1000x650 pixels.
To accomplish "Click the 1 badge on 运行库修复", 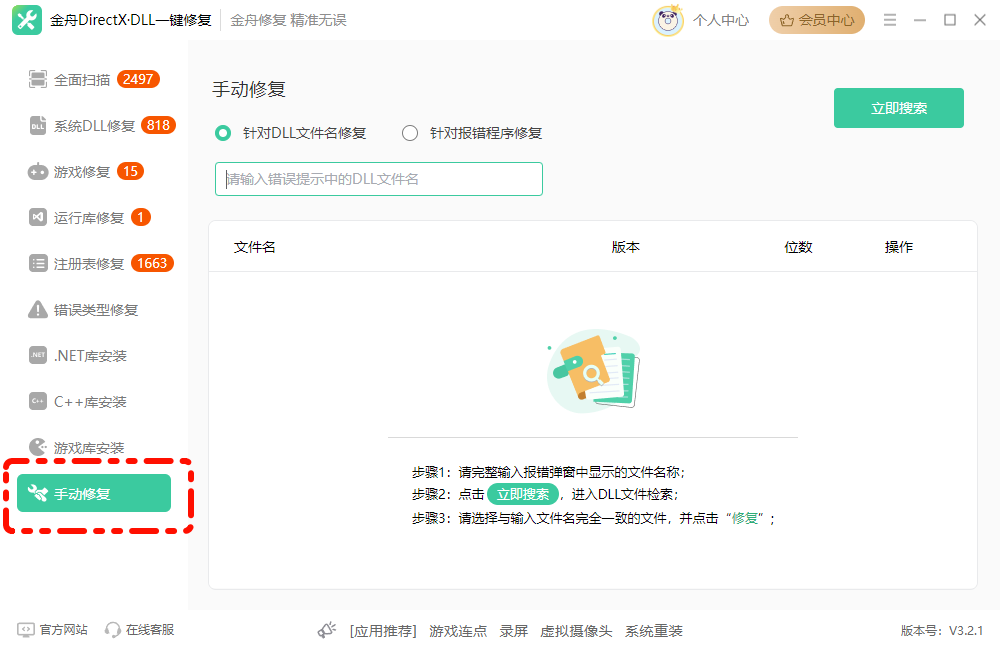I will (141, 217).
